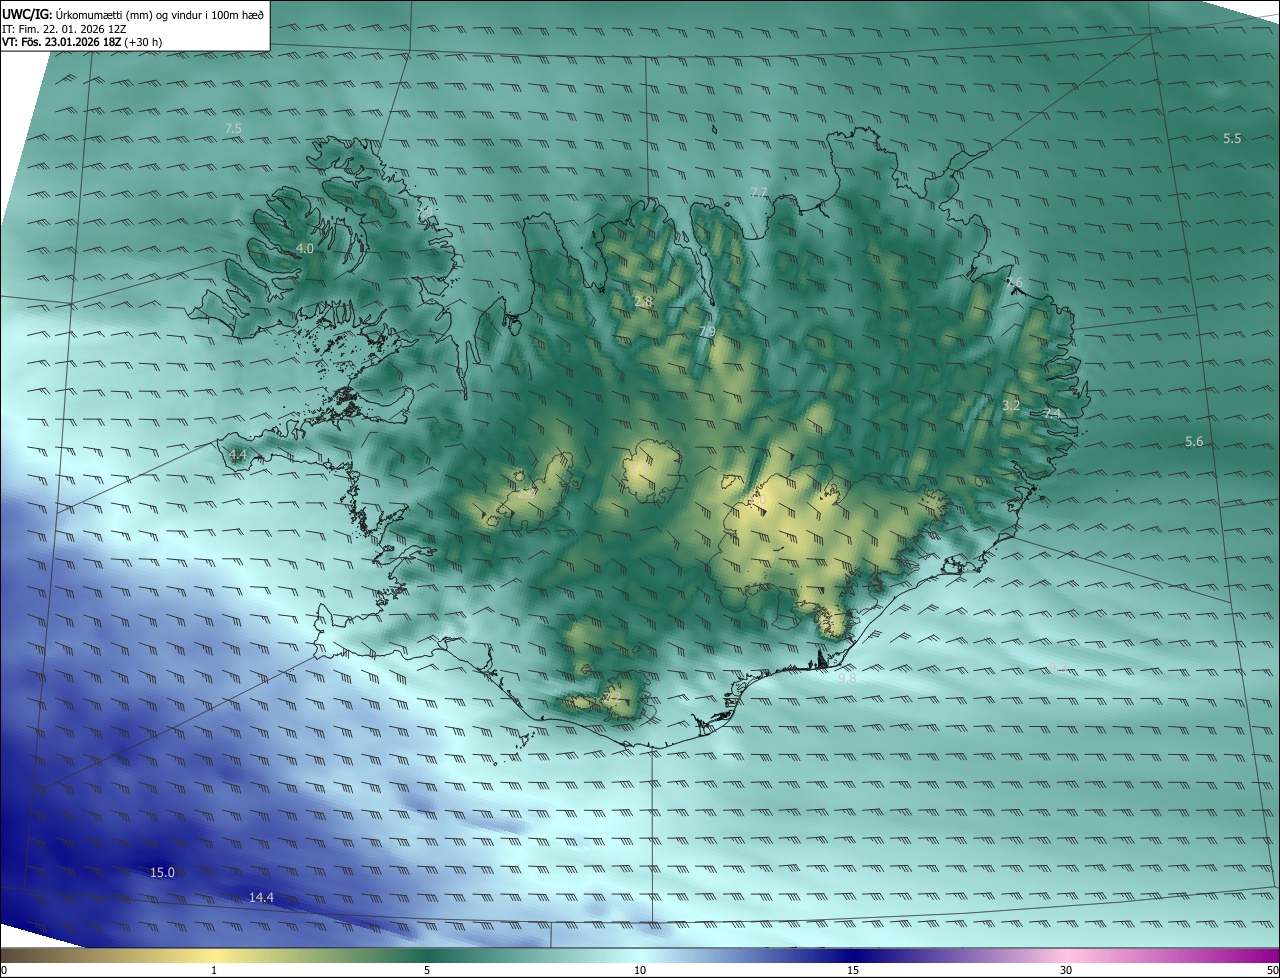Viewport: 1280px width, 978px height.
Task: Click the '7.6' value on the northeast coast
Action: (1014, 283)
